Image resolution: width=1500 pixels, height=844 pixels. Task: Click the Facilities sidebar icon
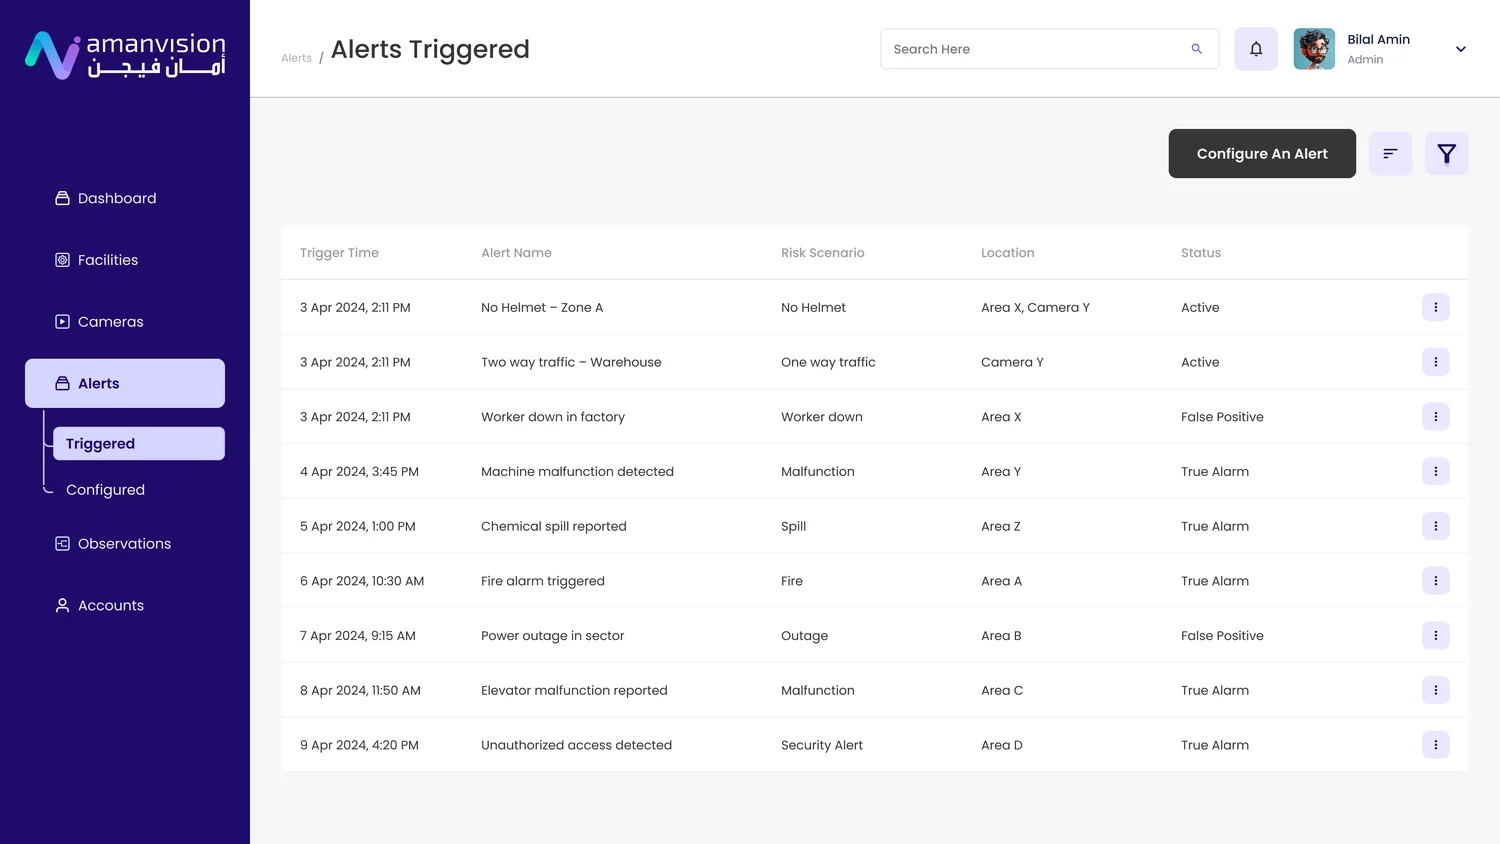[62, 260]
